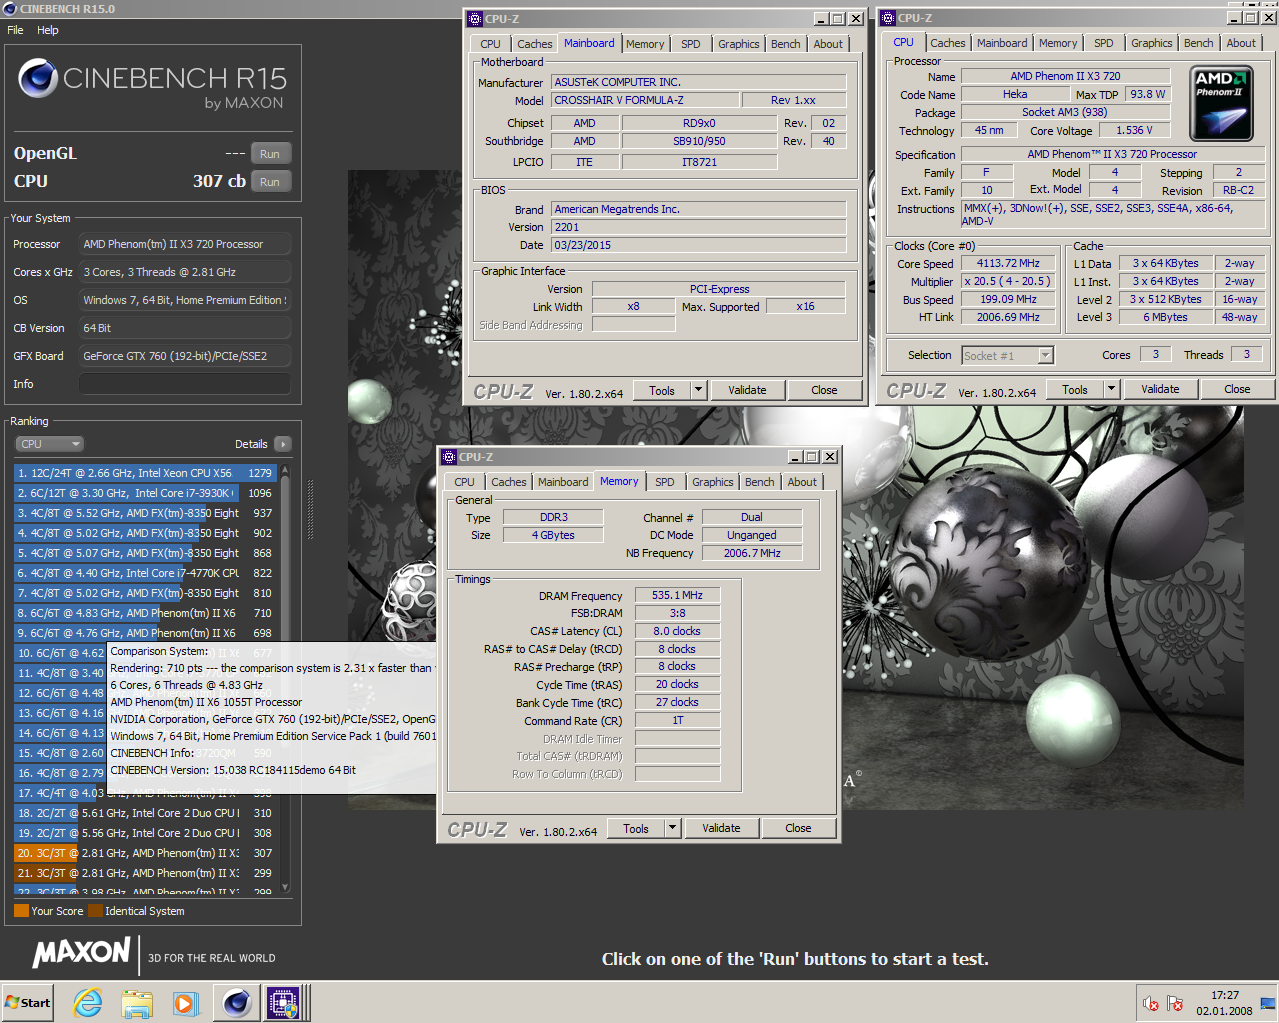Open Tools dropdown arrow in Mainboard window
Viewport: 1279px width, 1023px height.
[x=698, y=391]
